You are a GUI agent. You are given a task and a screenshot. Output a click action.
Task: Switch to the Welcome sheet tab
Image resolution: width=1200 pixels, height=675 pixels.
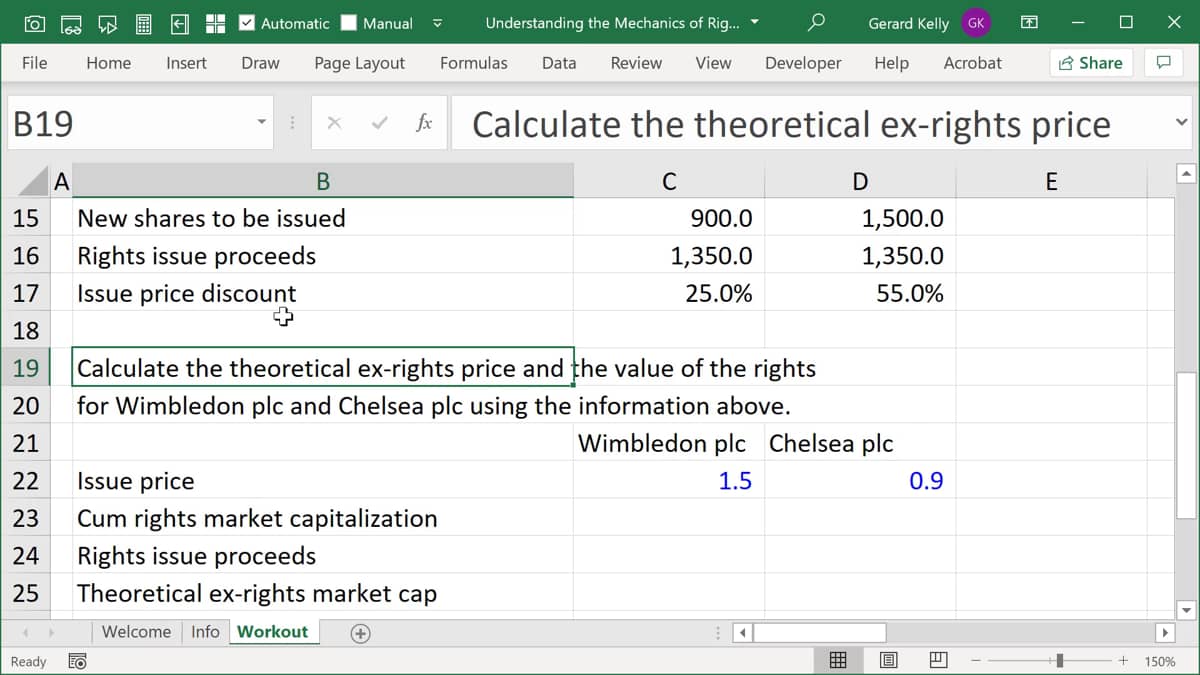(x=136, y=632)
